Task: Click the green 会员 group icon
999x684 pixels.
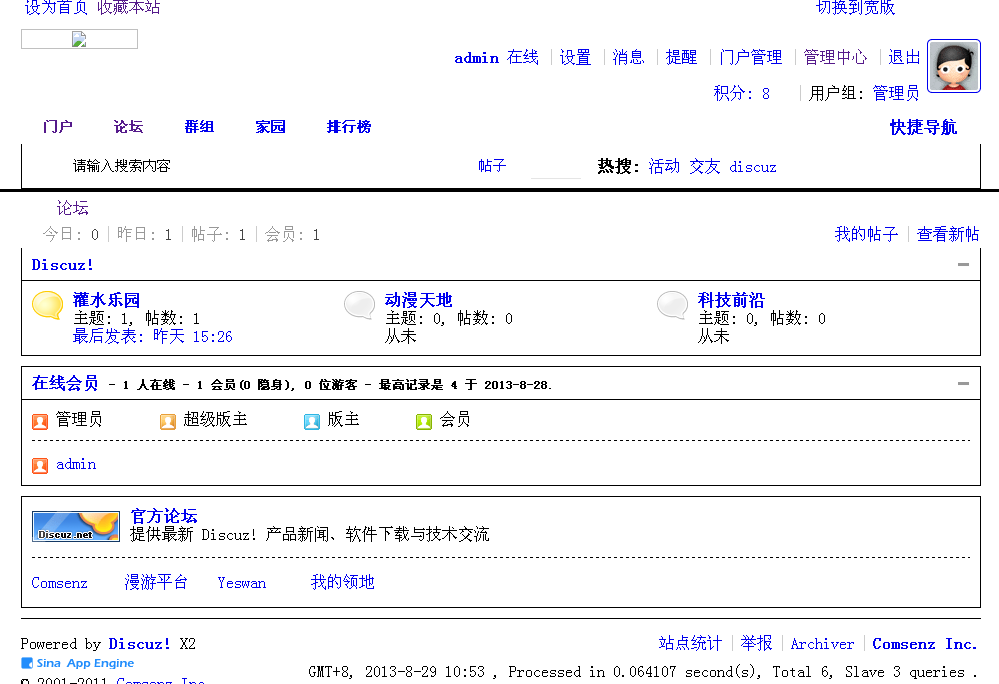Action: [x=423, y=421]
